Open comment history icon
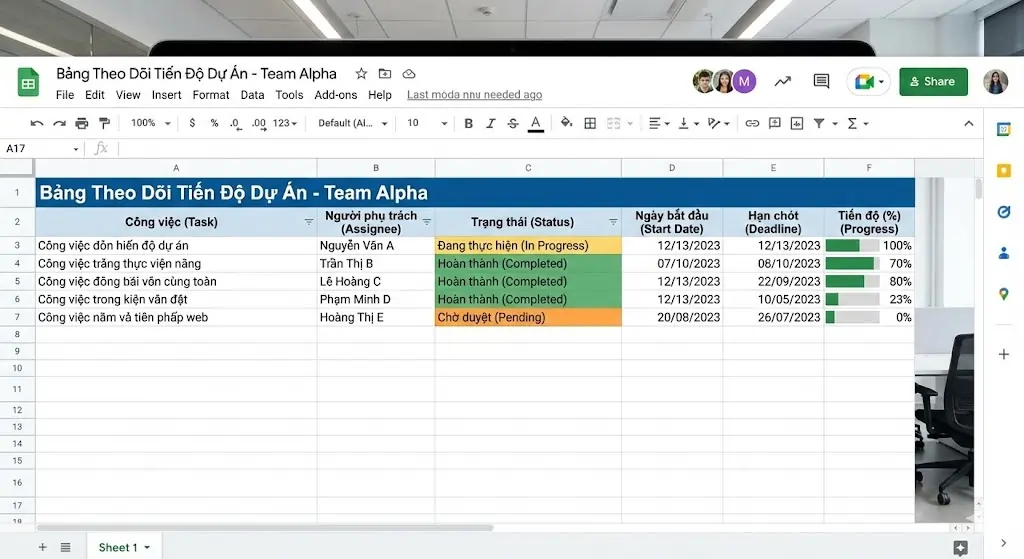Image resolution: width=1024 pixels, height=559 pixels. coord(821,82)
